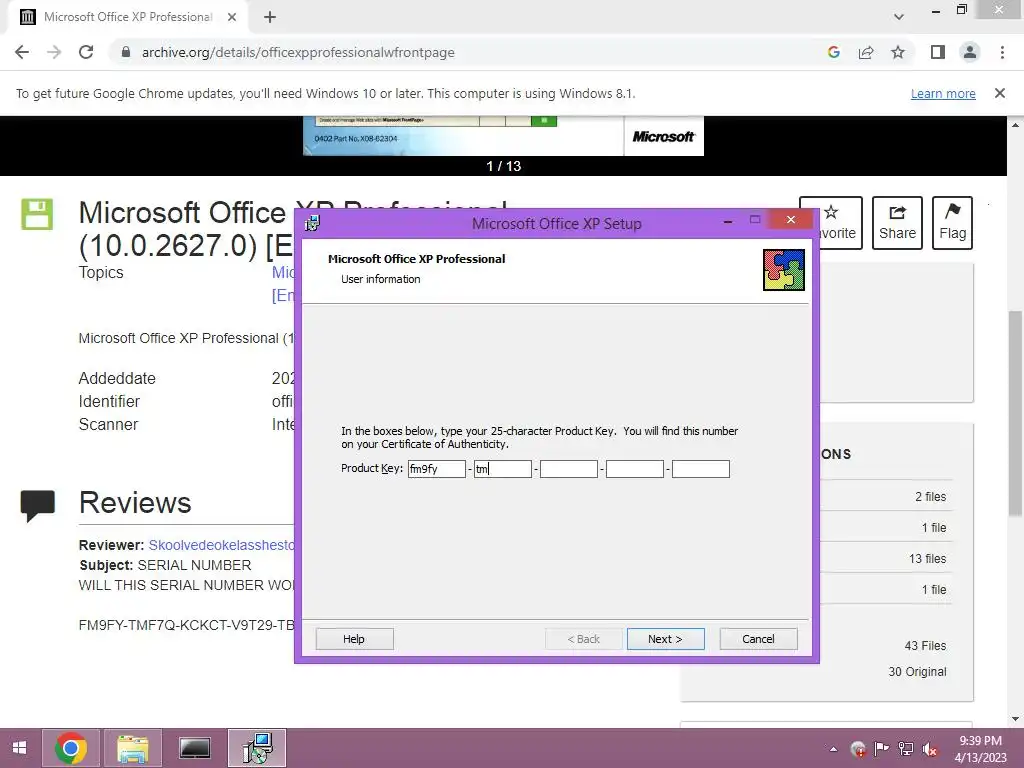Image resolution: width=1024 pixels, height=768 pixels.
Task: Open the Chrome three-dot menu
Action: click(x=1002, y=52)
